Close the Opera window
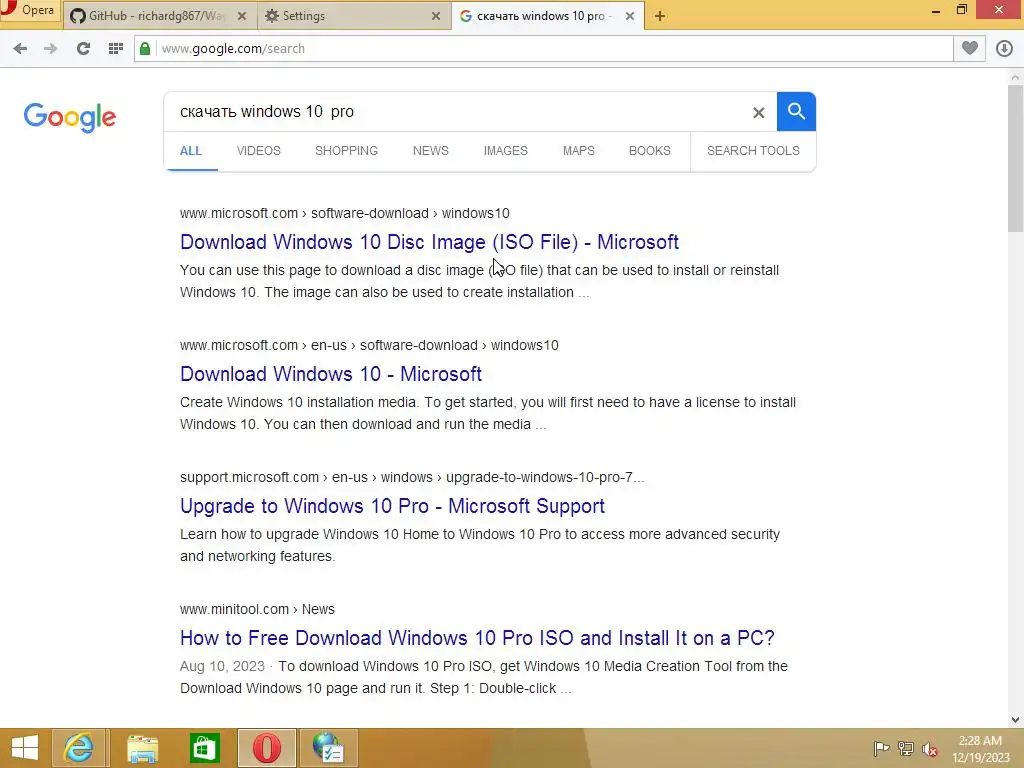 click(999, 9)
